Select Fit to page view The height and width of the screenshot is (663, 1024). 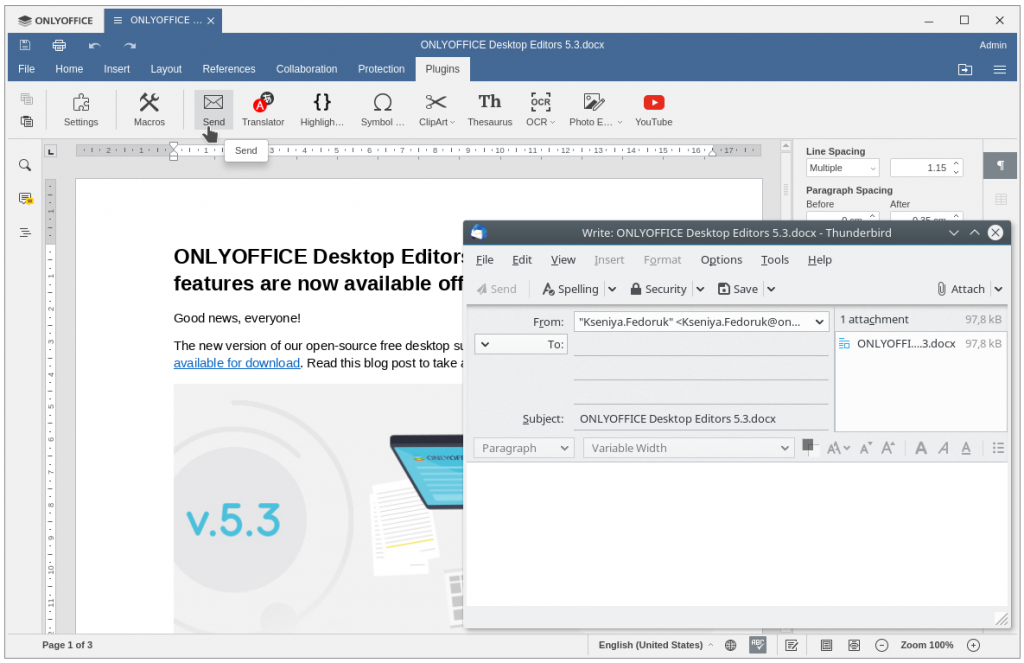point(826,645)
